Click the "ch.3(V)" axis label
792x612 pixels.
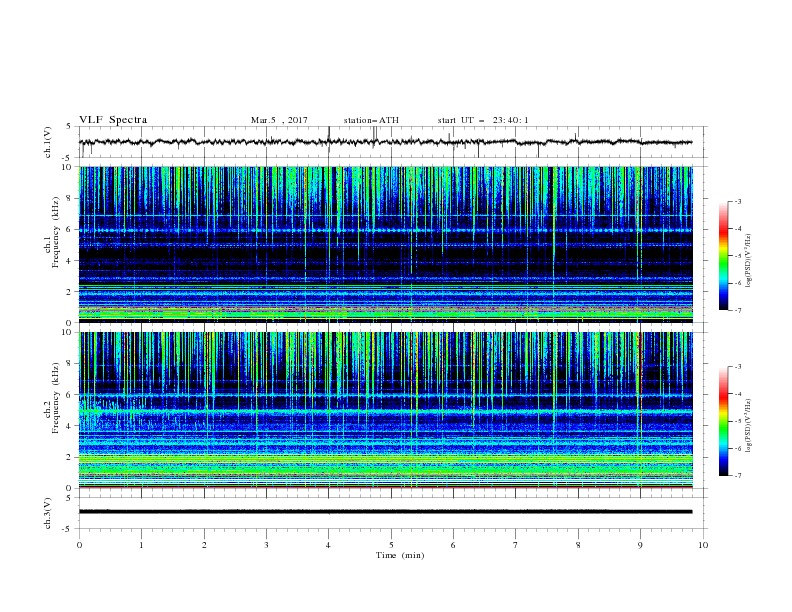(48, 513)
